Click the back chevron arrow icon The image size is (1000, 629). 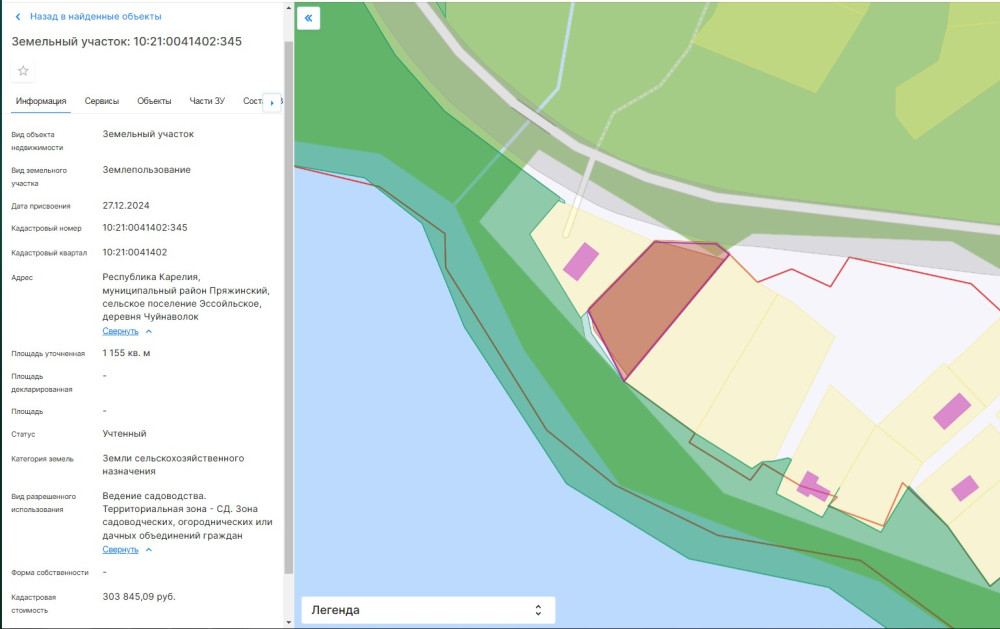[x=17, y=17]
